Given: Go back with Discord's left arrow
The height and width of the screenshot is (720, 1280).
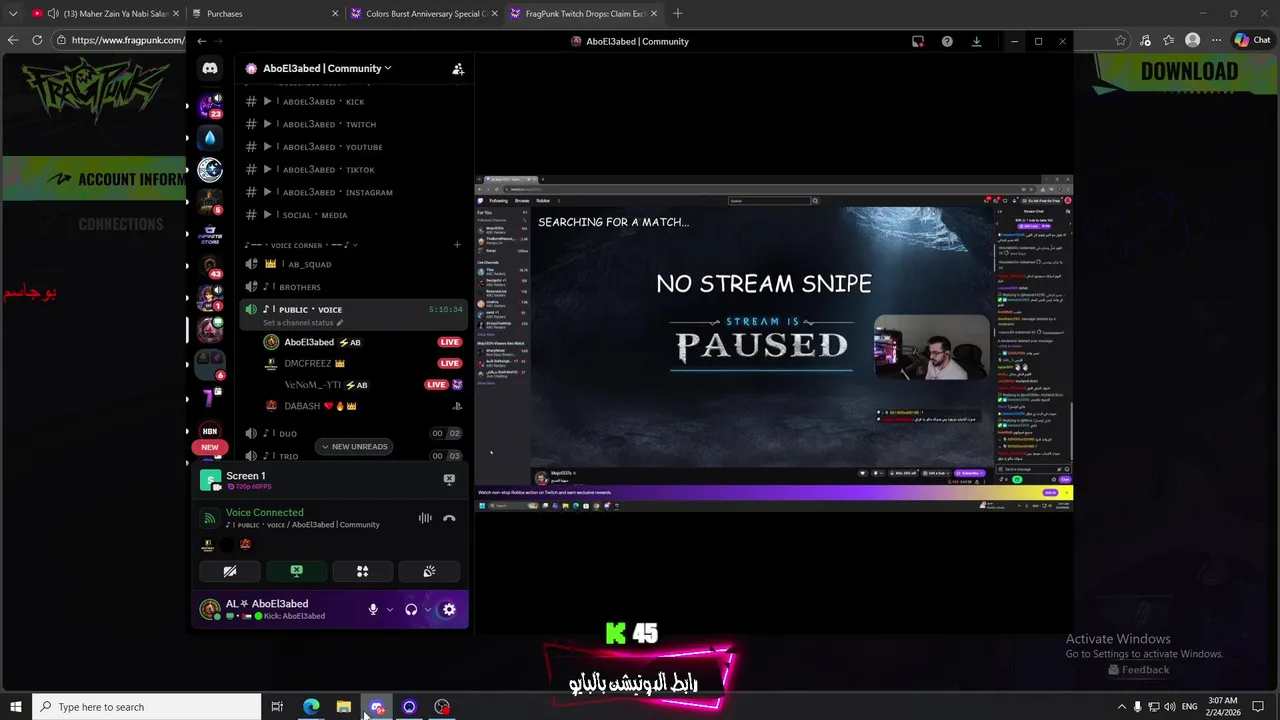Looking at the screenshot, I should tap(201, 41).
